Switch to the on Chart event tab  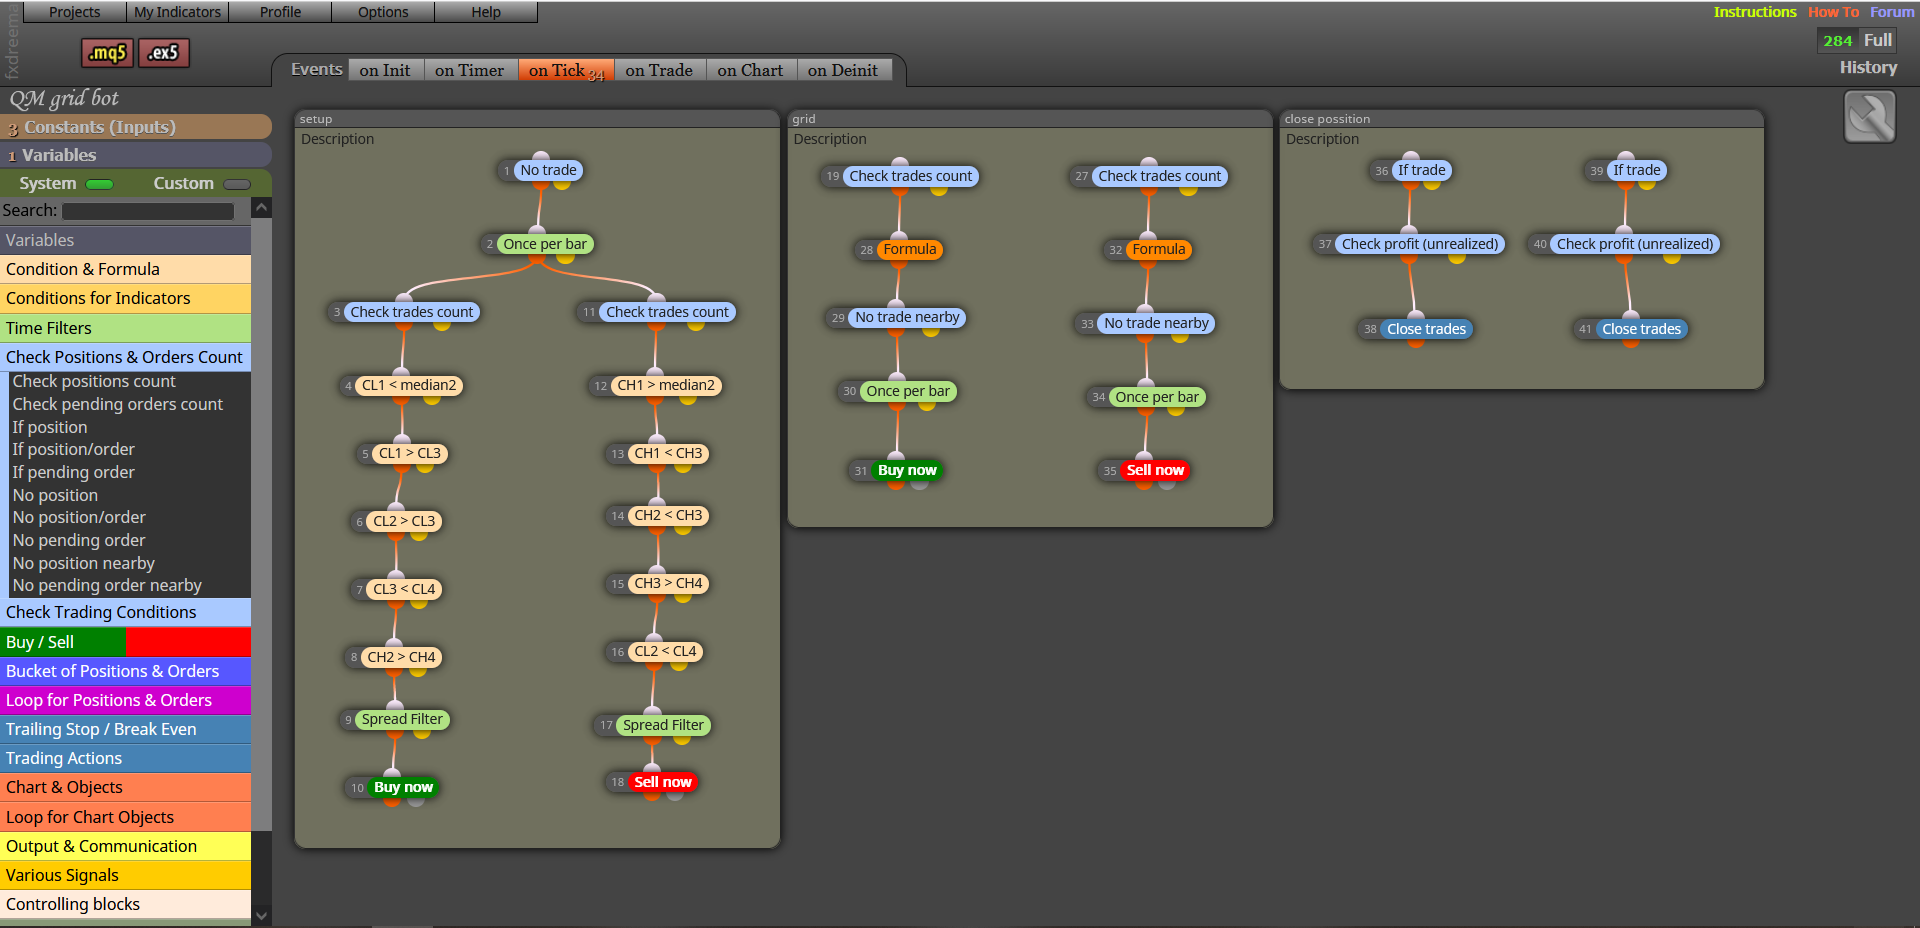750,70
